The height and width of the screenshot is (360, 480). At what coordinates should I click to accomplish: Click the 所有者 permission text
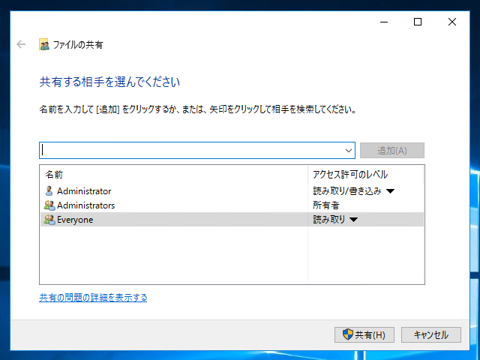[326, 205]
